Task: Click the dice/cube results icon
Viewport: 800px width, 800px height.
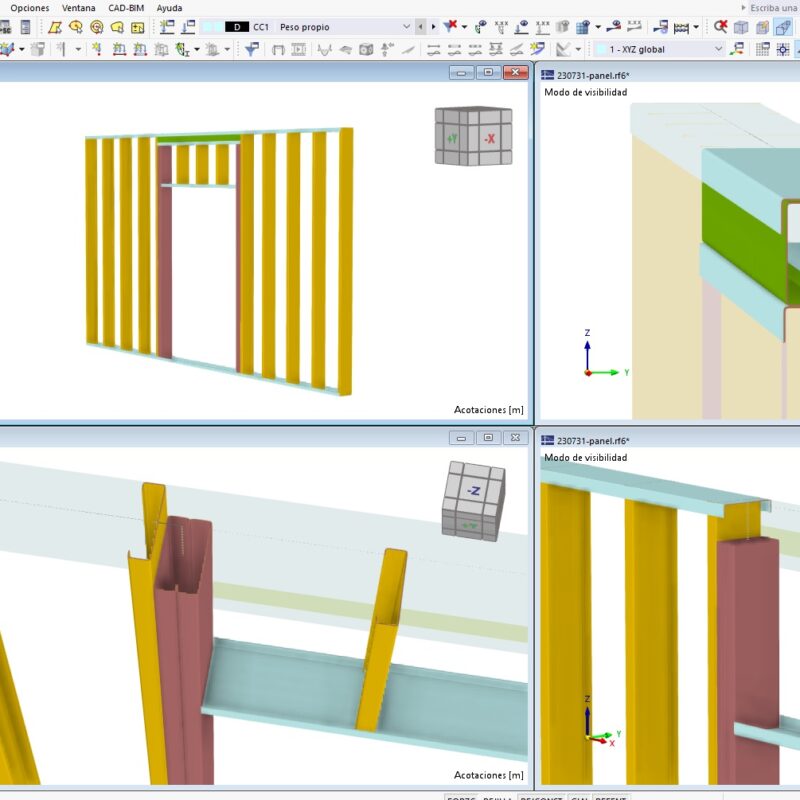Action: point(366,49)
